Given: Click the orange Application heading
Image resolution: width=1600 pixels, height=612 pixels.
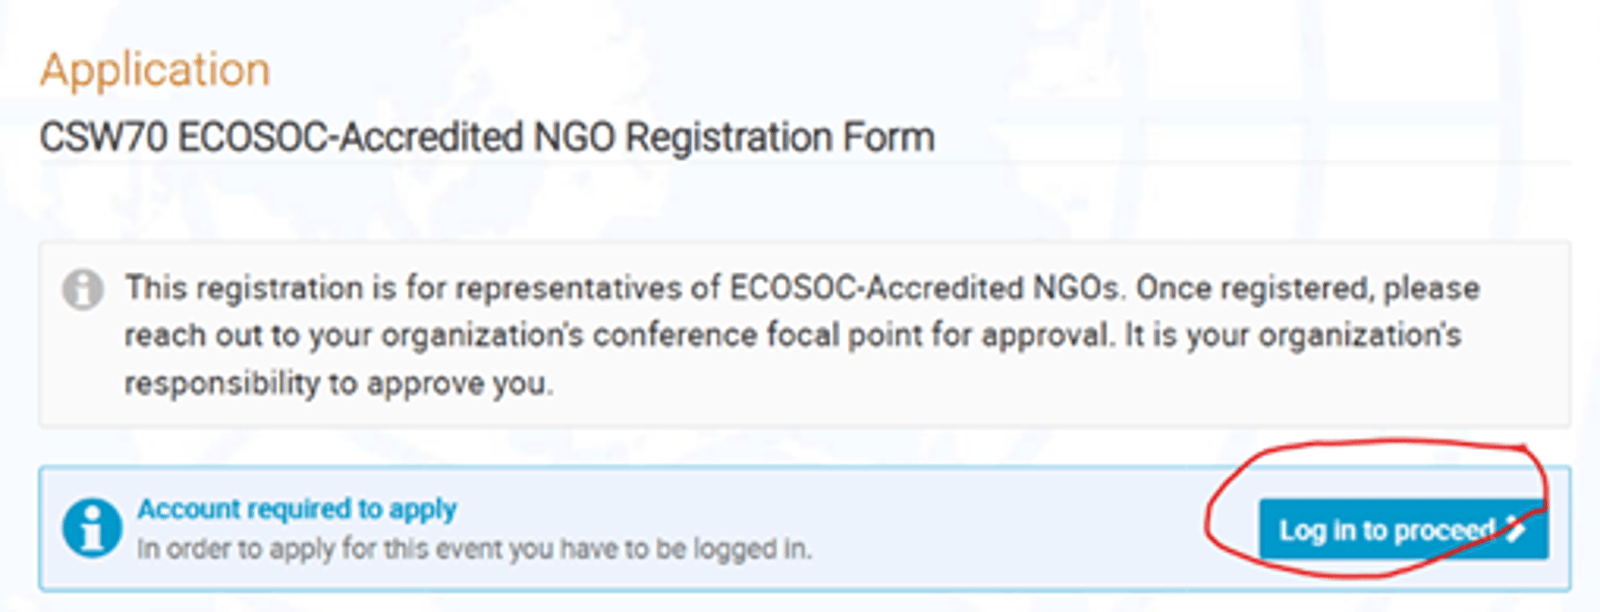Looking at the screenshot, I should (x=155, y=70).
